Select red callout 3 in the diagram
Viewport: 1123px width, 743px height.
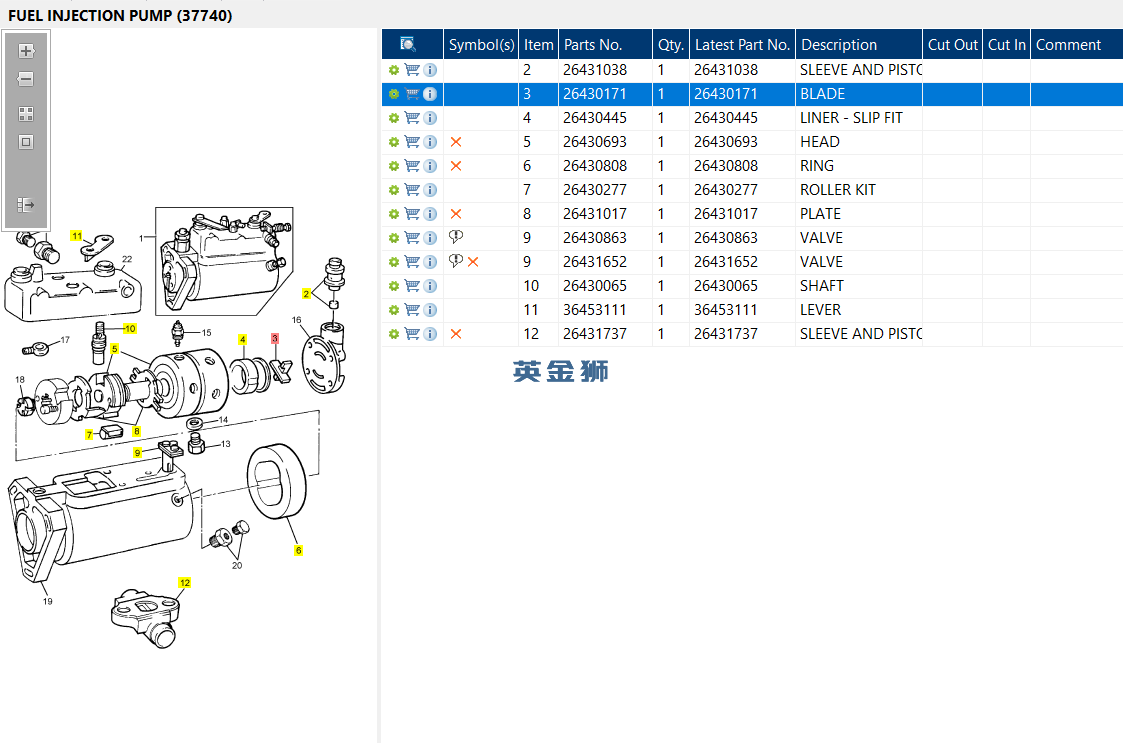pos(274,338)
